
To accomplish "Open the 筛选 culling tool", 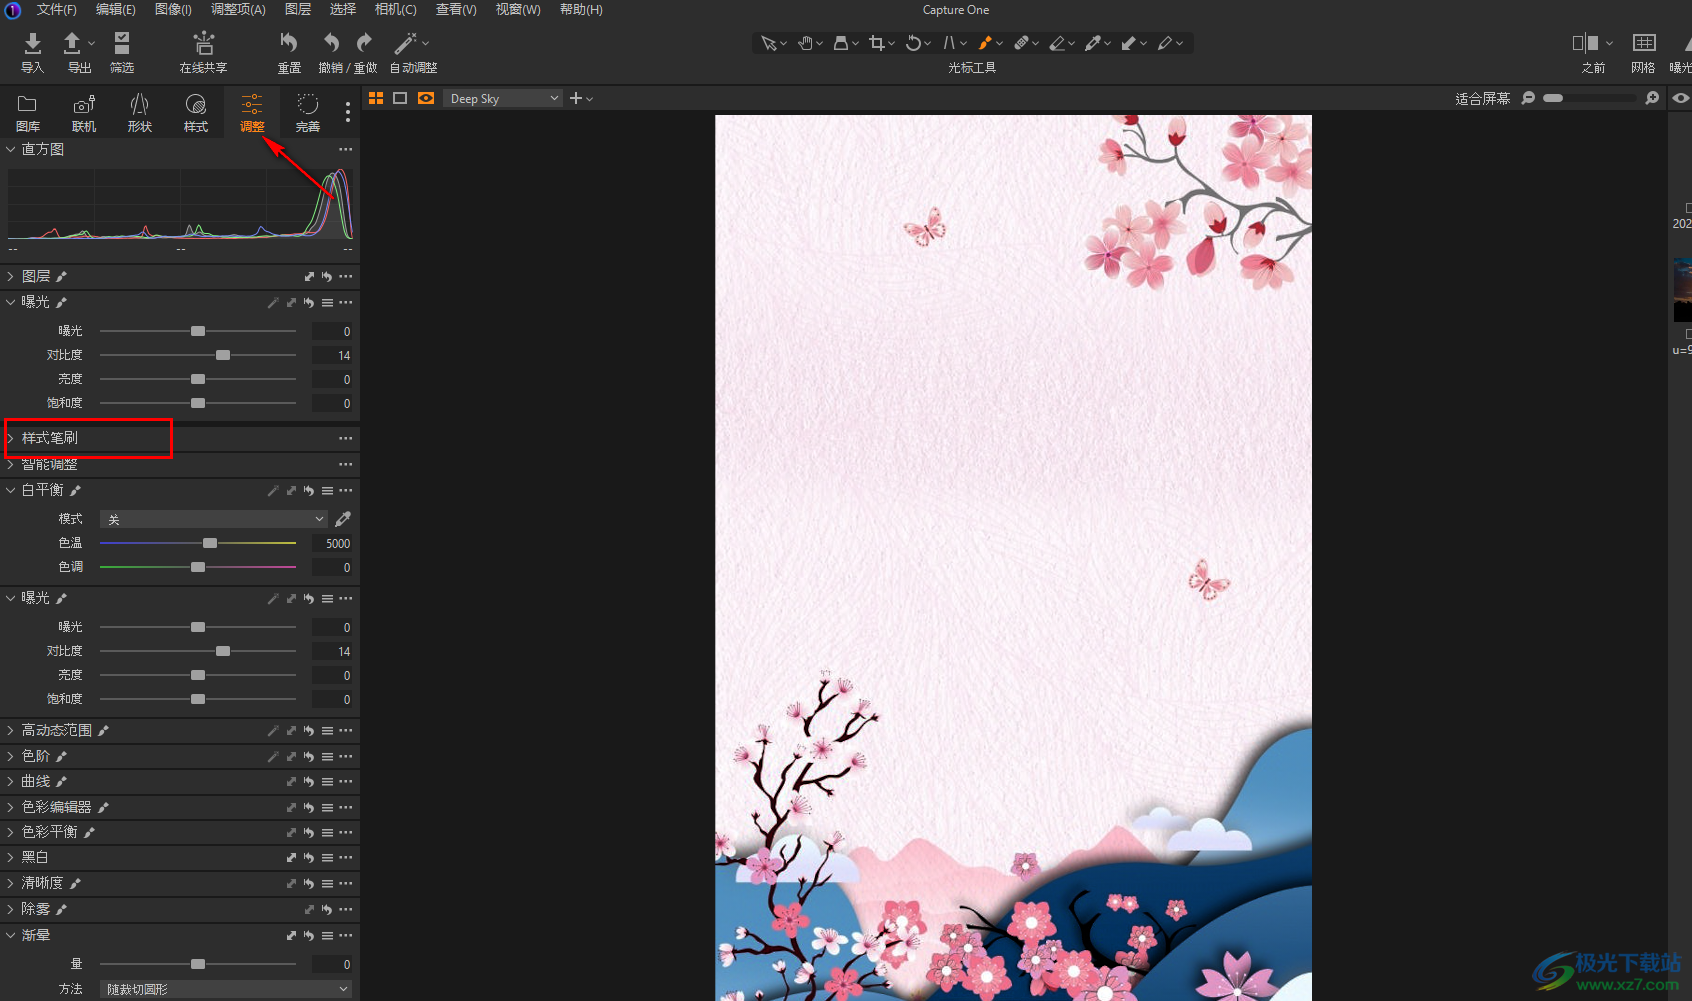I will pos(122,43).
